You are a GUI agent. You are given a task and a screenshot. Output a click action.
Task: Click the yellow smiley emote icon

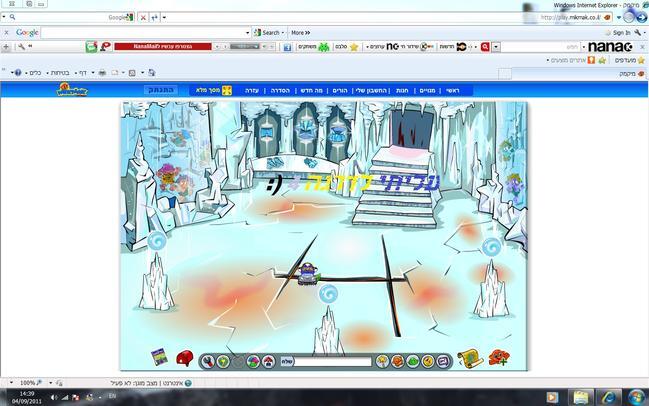tap(428, 361)
